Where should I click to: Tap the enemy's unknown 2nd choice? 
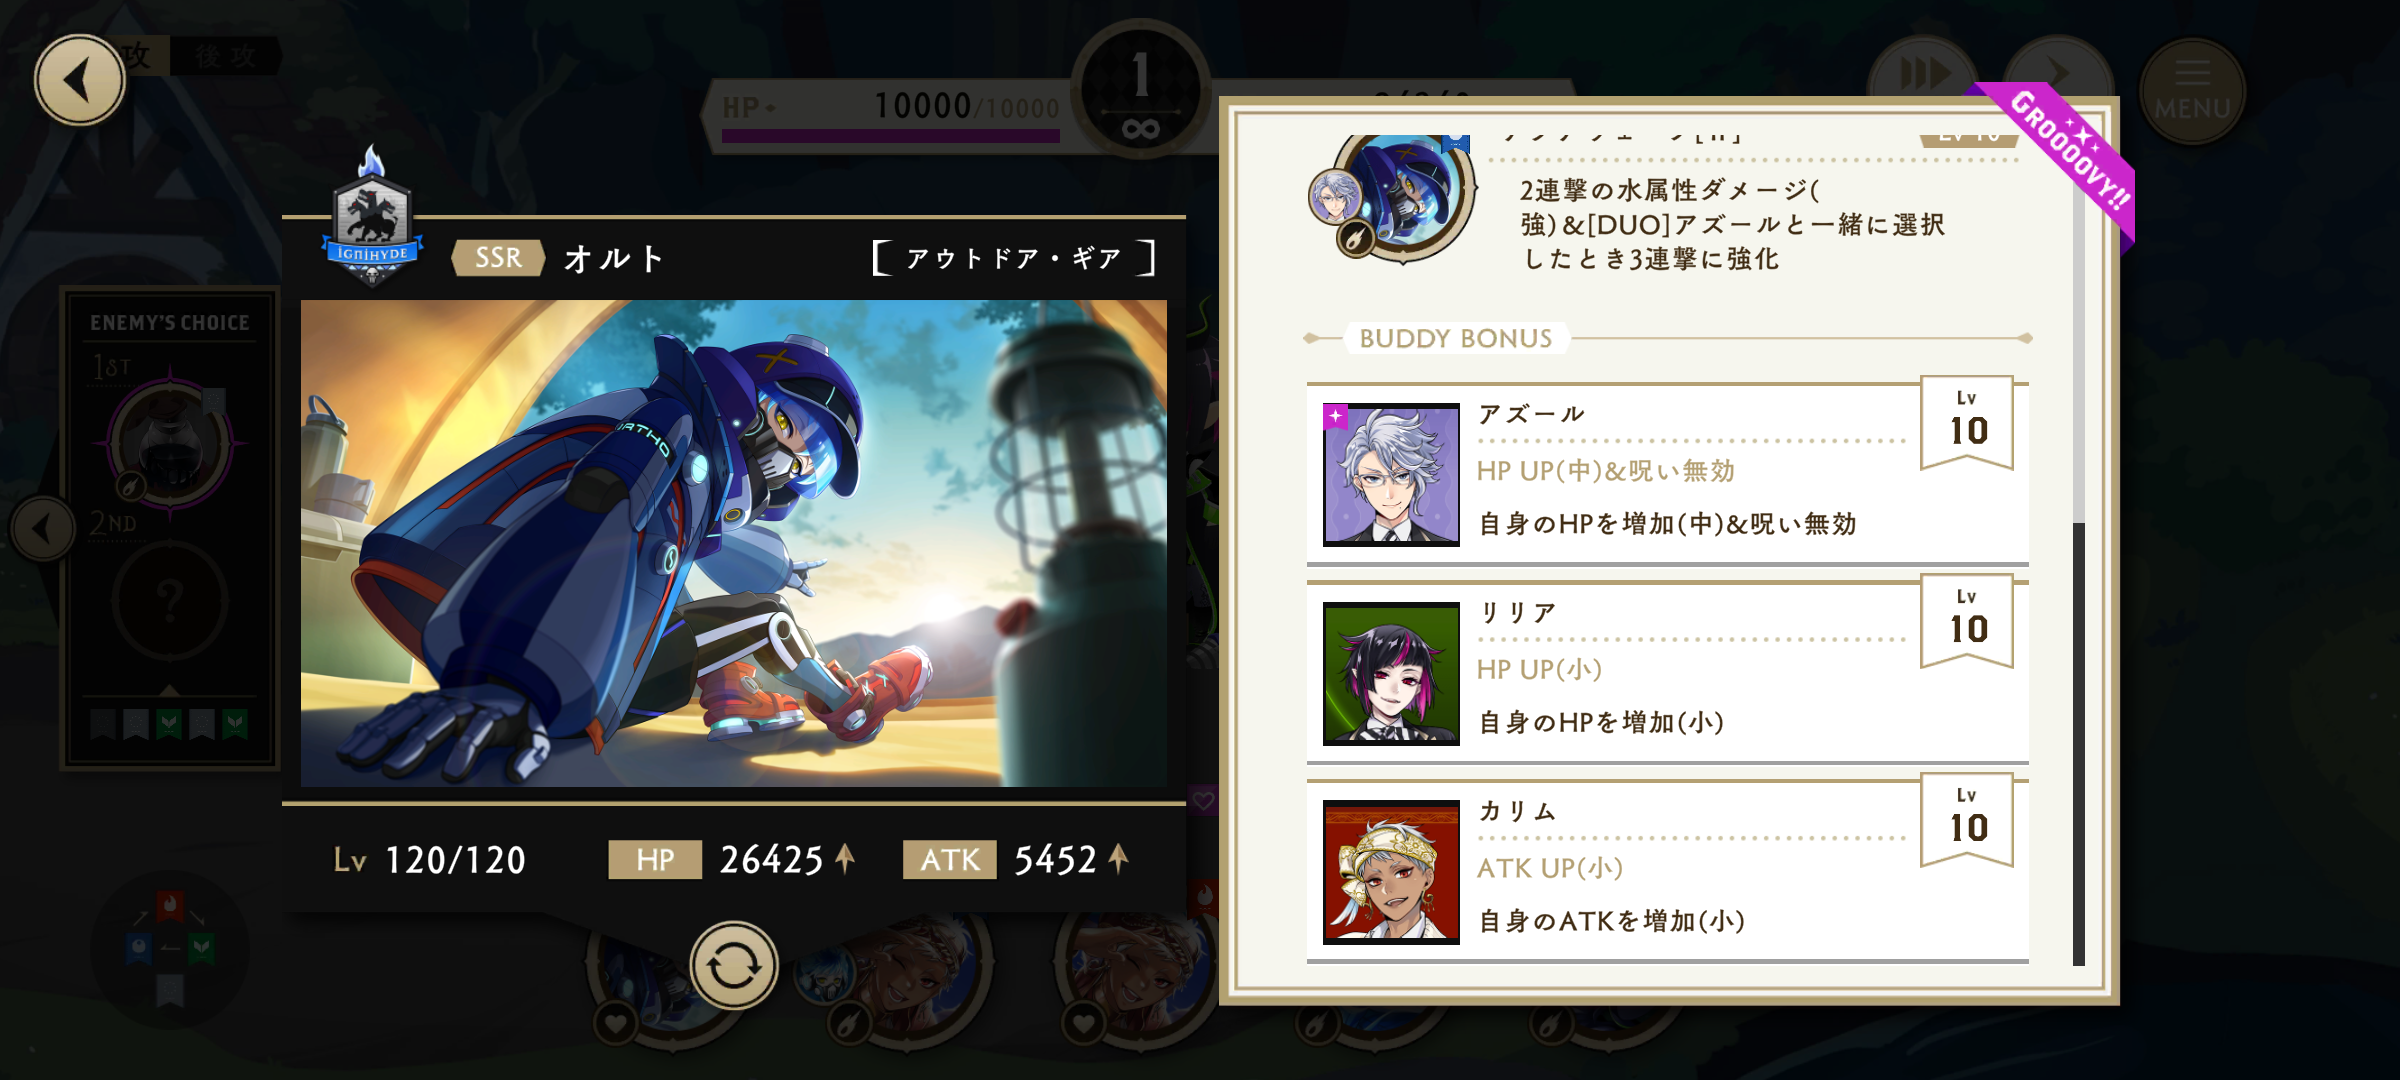pos(170,600)
